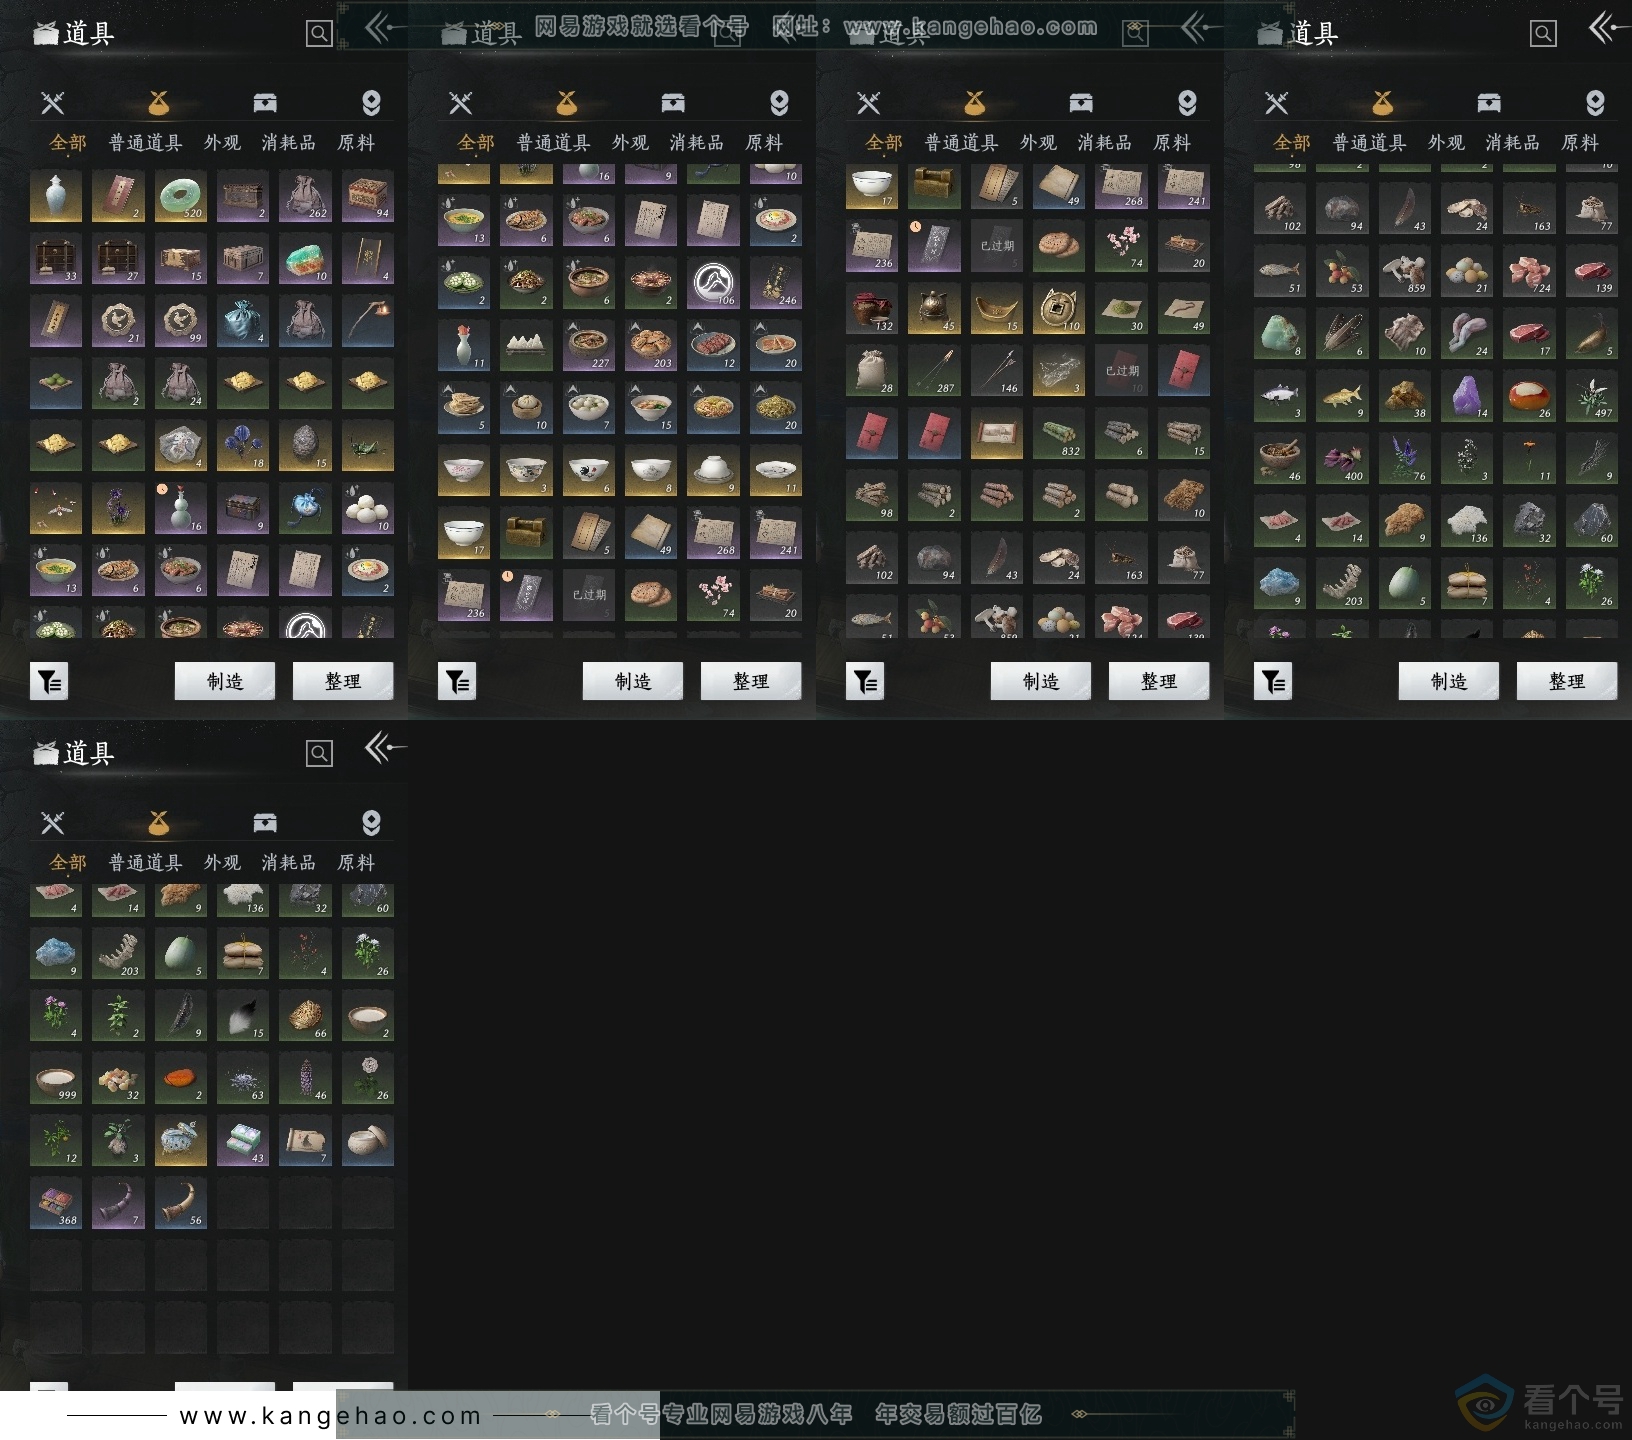Select the purple amethyst item with count 14
This screenshot has width=1632, height=1440.
pos(1467,396)
